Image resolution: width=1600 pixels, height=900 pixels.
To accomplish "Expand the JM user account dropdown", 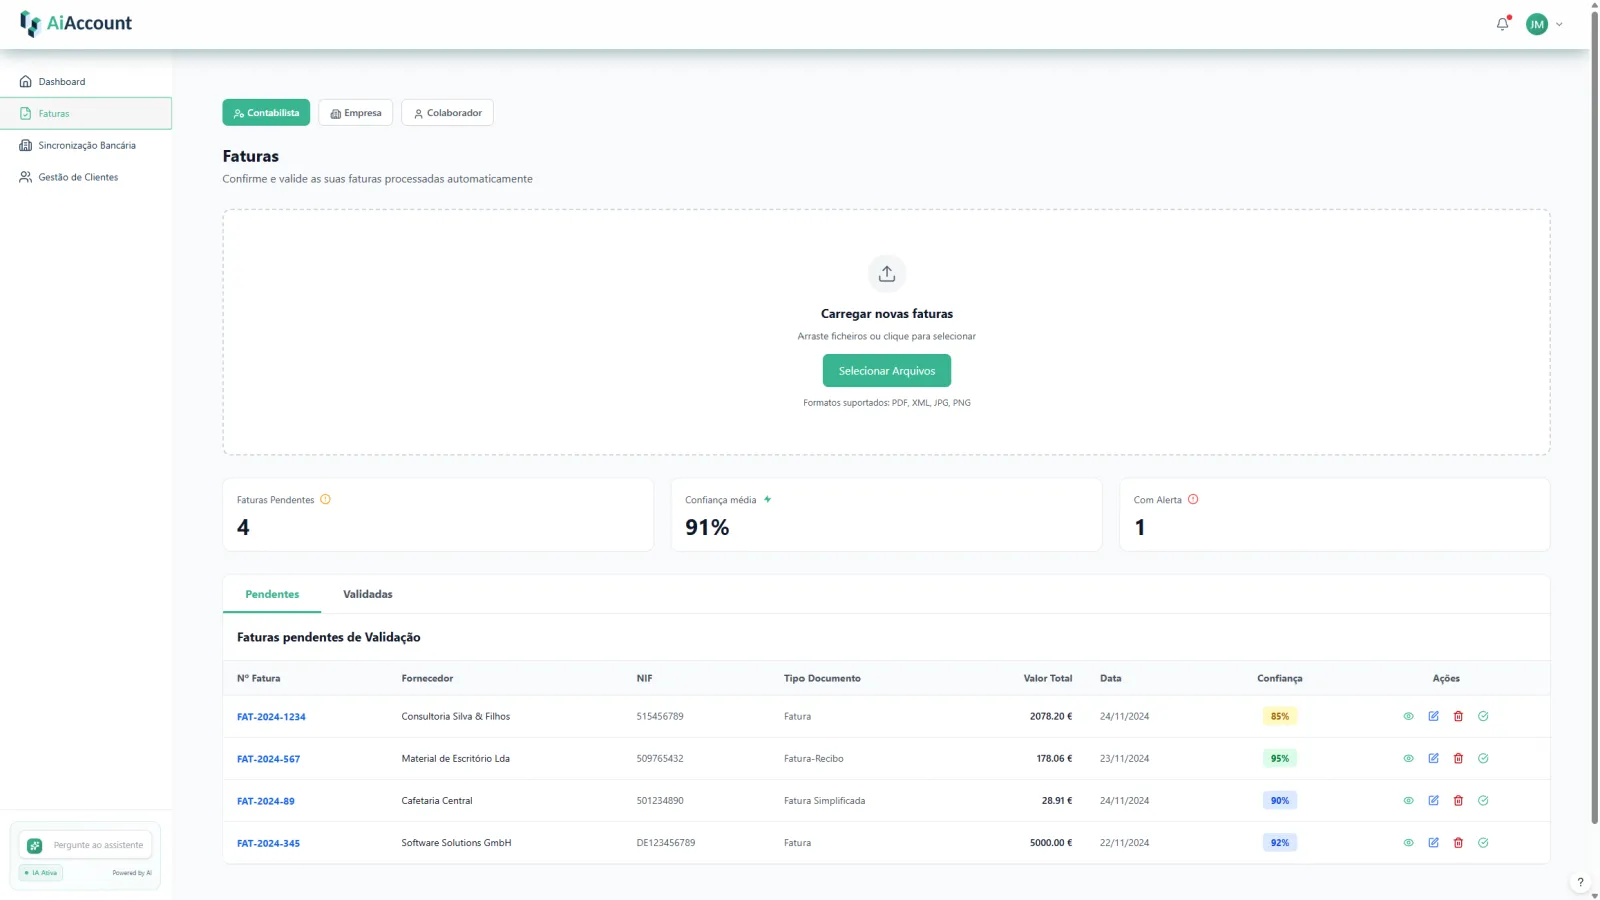I will 1545,24.
